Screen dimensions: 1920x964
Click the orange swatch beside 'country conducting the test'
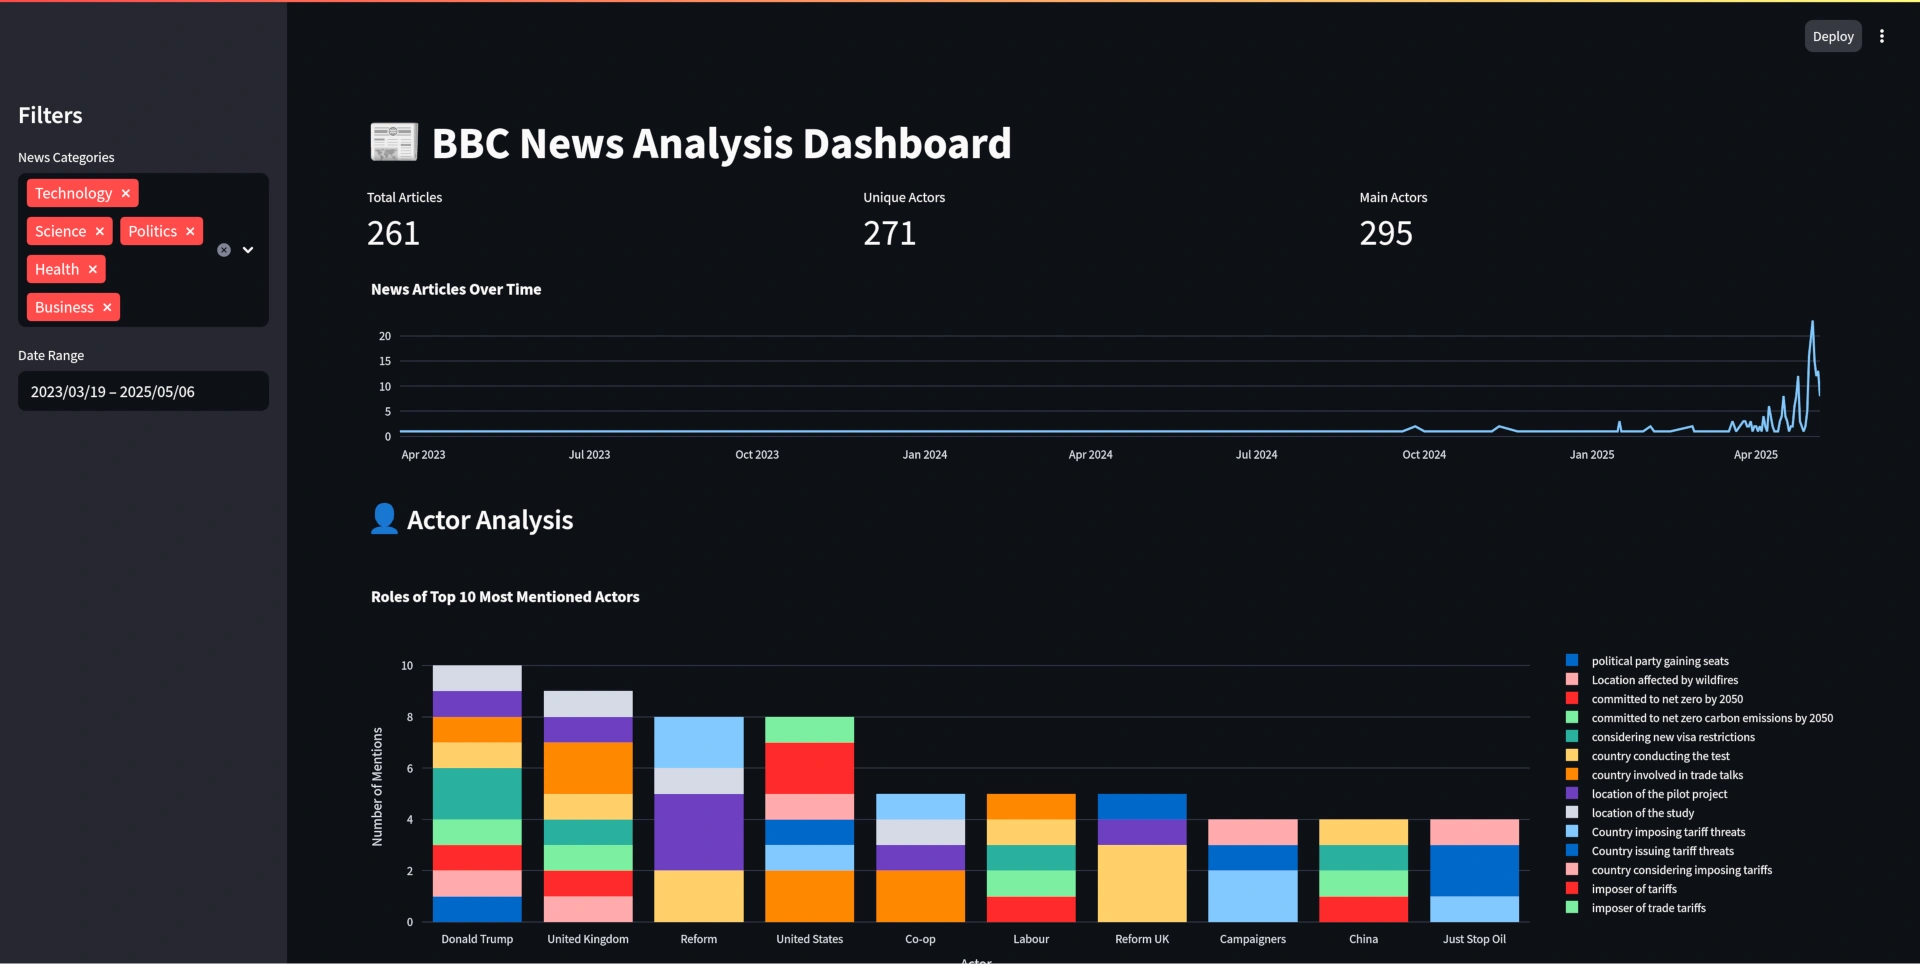point(1573,755)
